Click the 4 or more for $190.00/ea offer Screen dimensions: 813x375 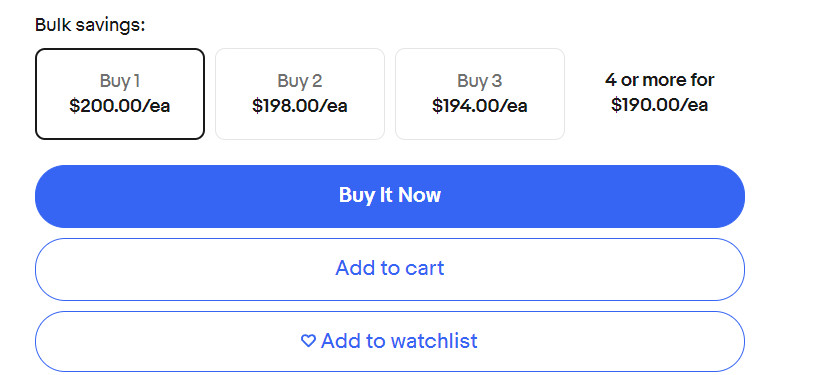click(659, 92)
